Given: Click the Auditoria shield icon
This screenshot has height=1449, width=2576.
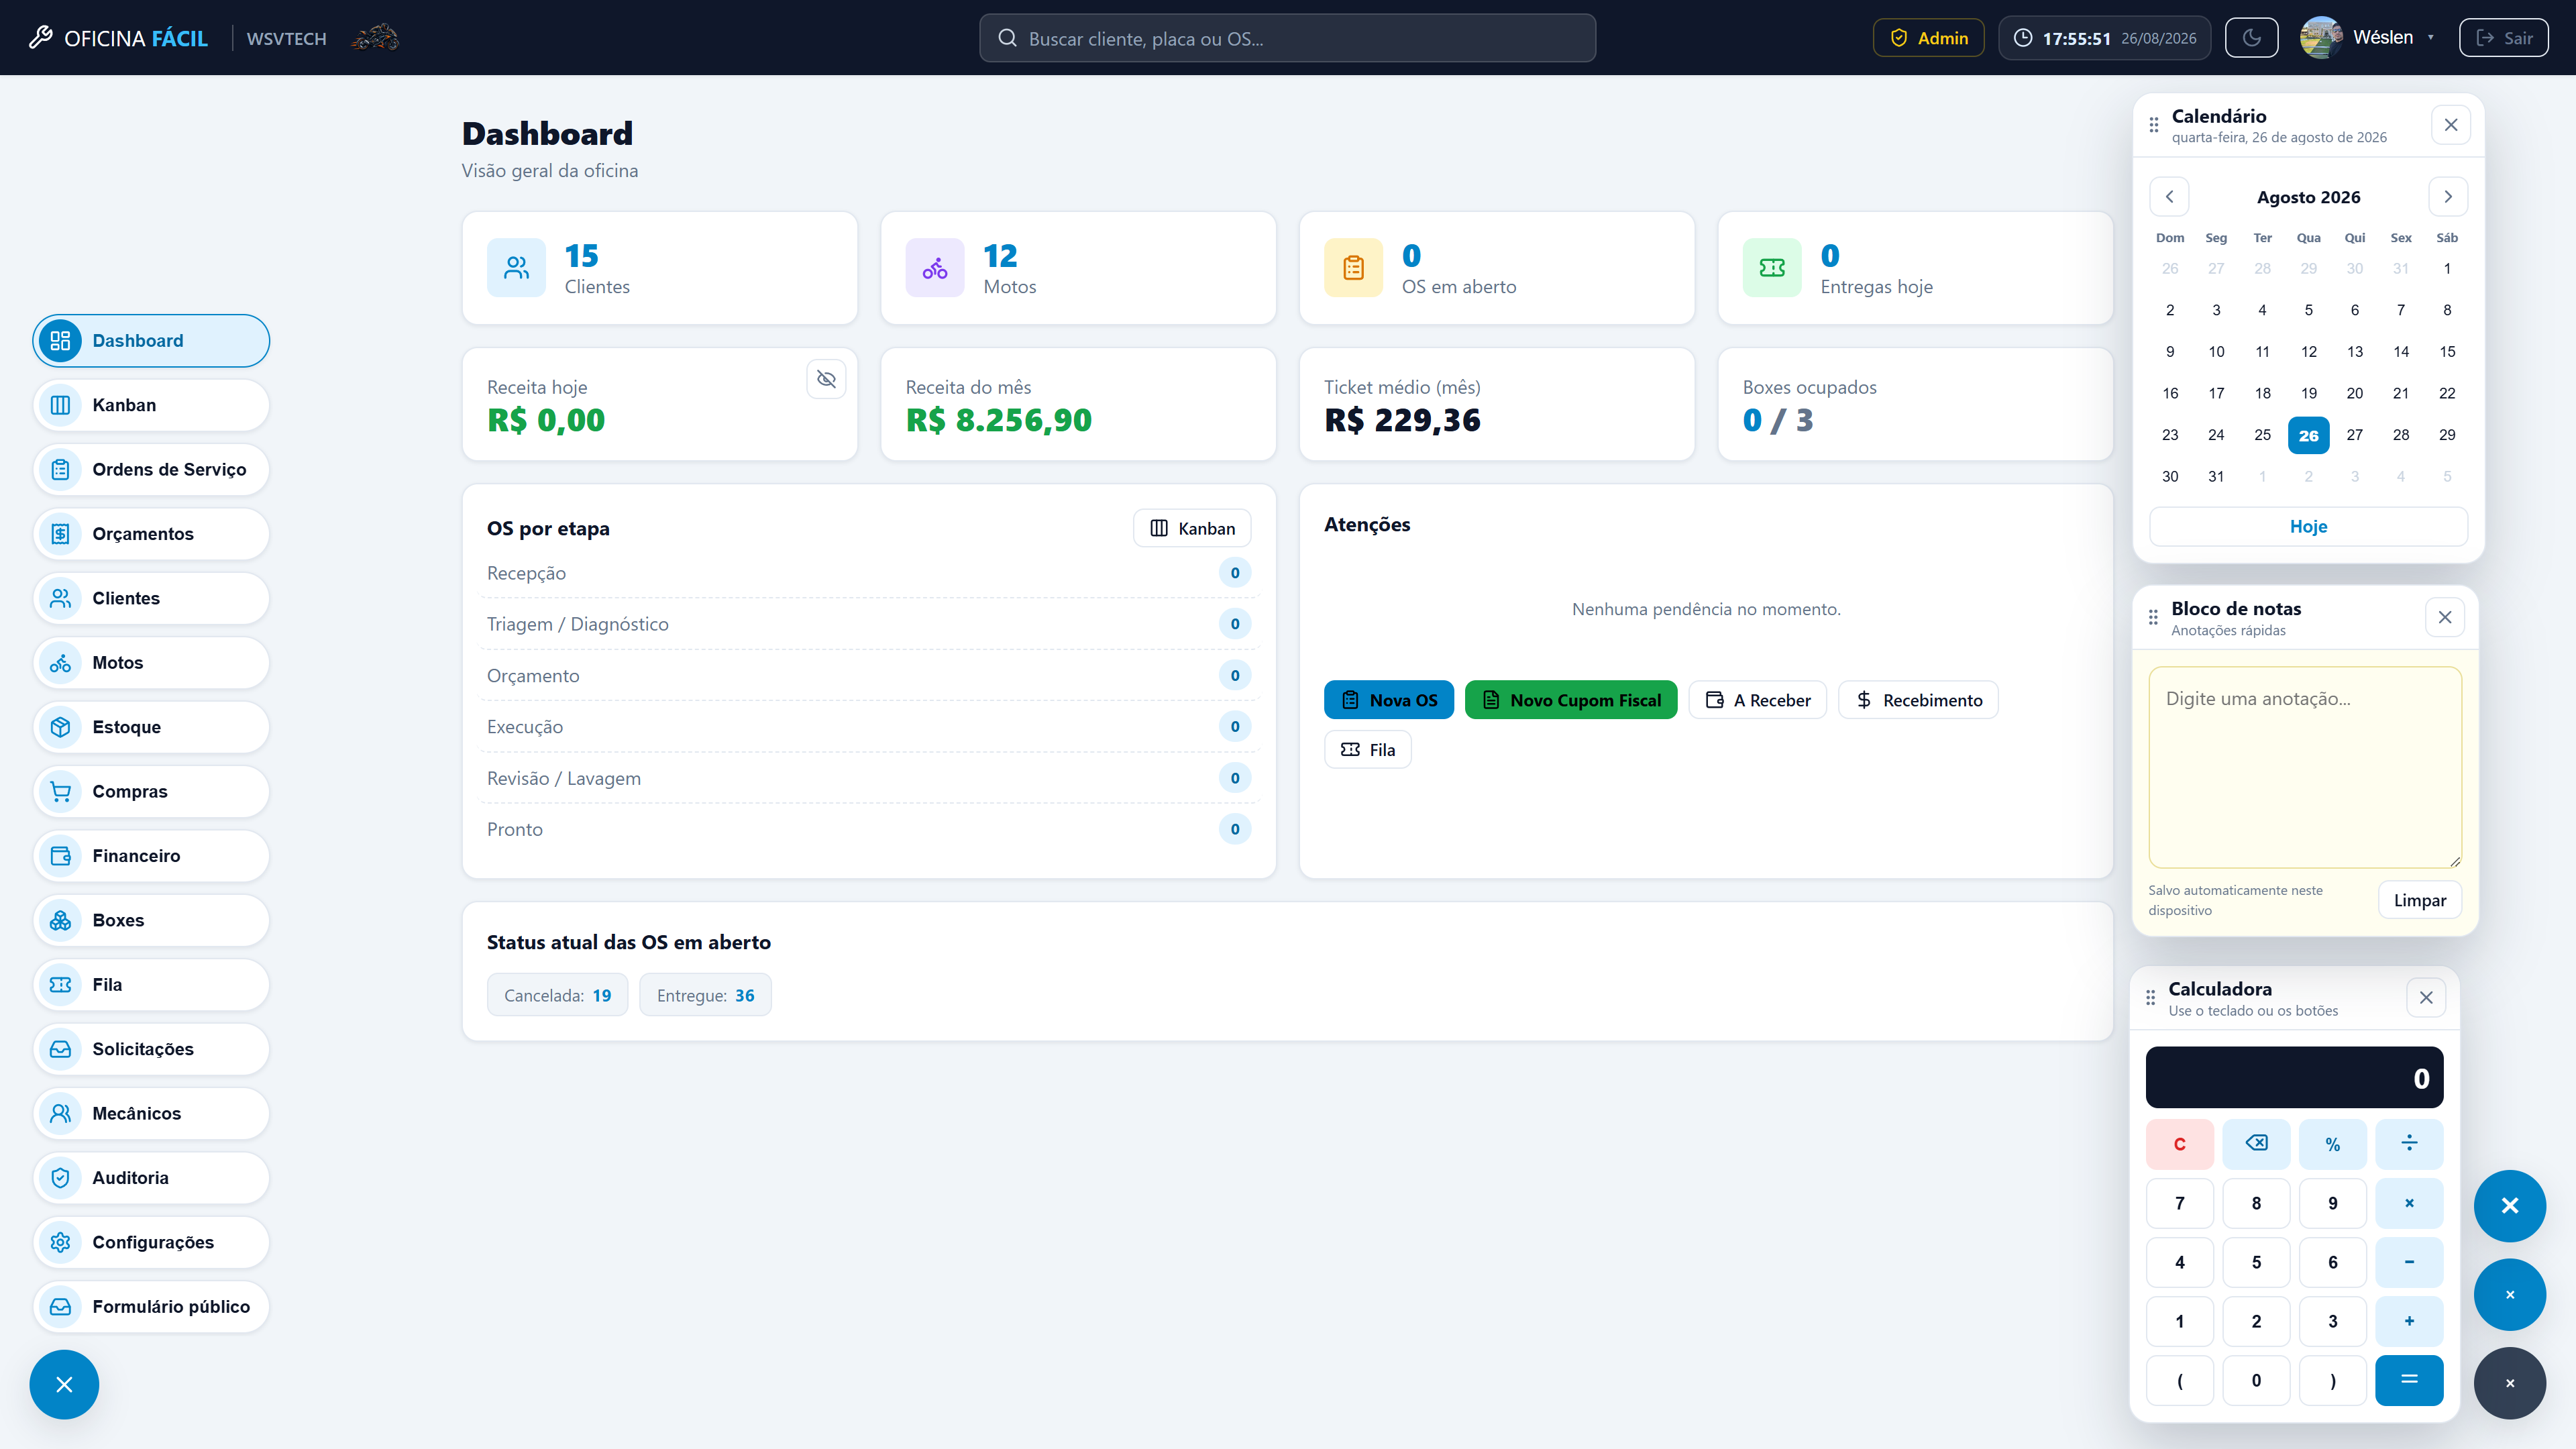Looking at the screenshot, I should [x=60, y=1178].
